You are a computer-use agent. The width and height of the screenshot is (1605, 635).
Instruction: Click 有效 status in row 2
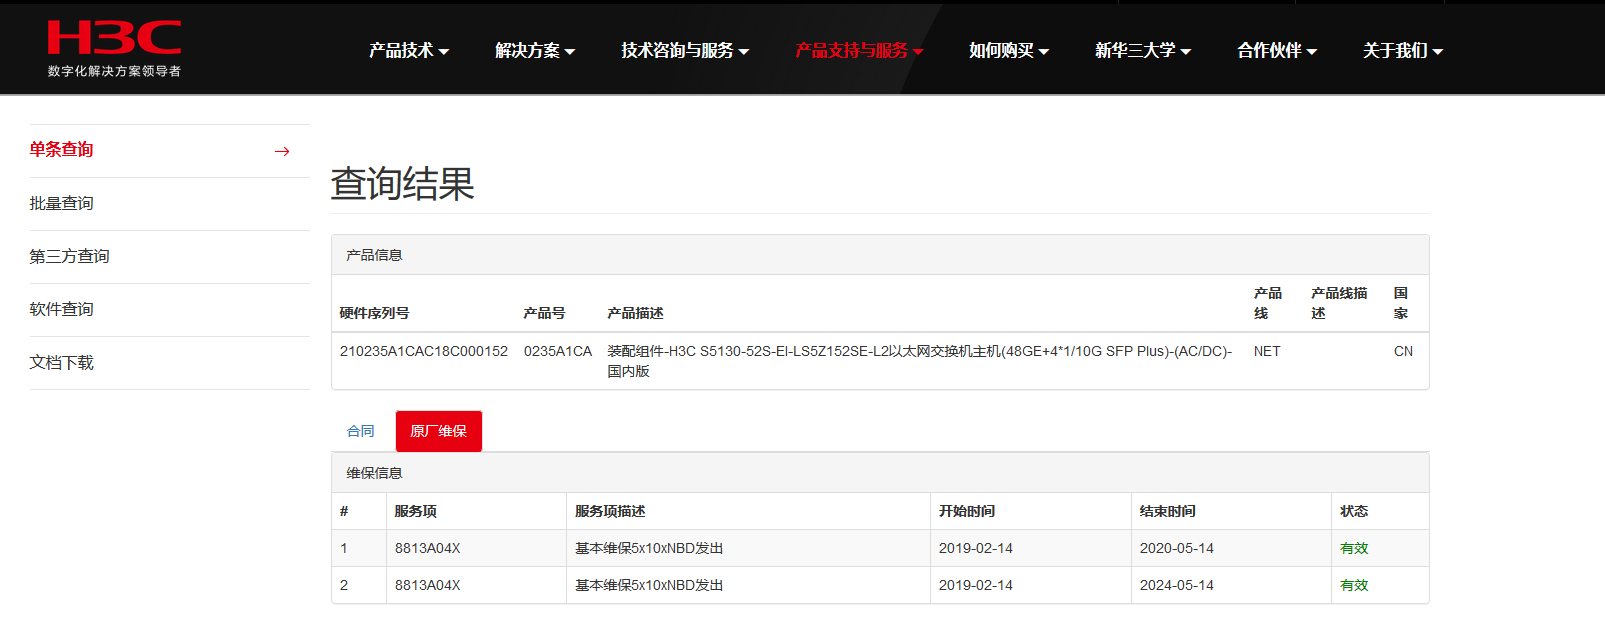[x=1354, y=585]
